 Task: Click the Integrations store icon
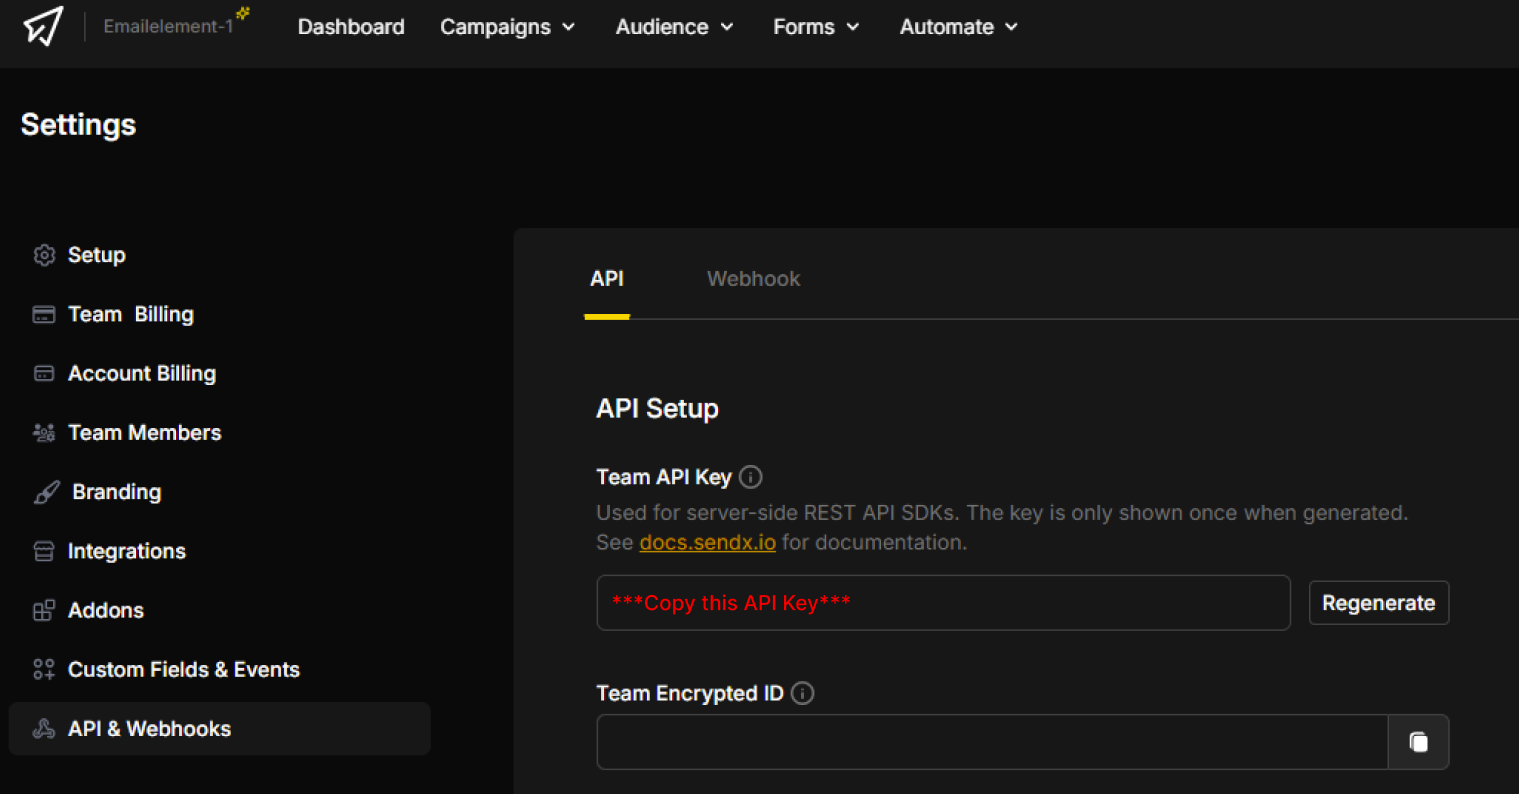point(44,551)
